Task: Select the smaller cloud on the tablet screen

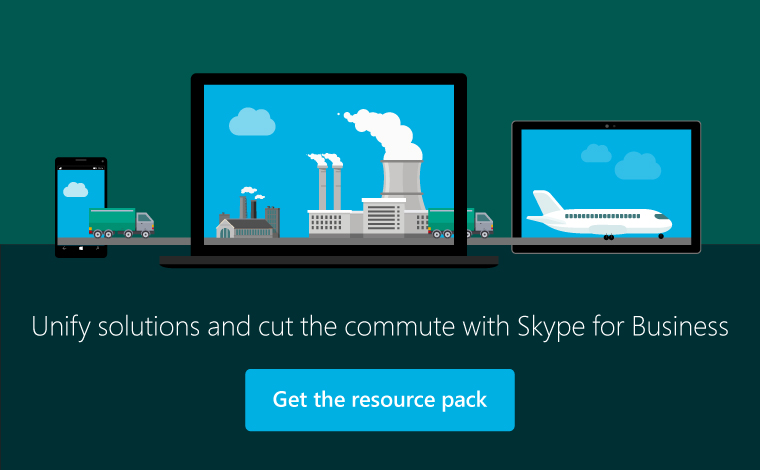Action: coord(596,153)
